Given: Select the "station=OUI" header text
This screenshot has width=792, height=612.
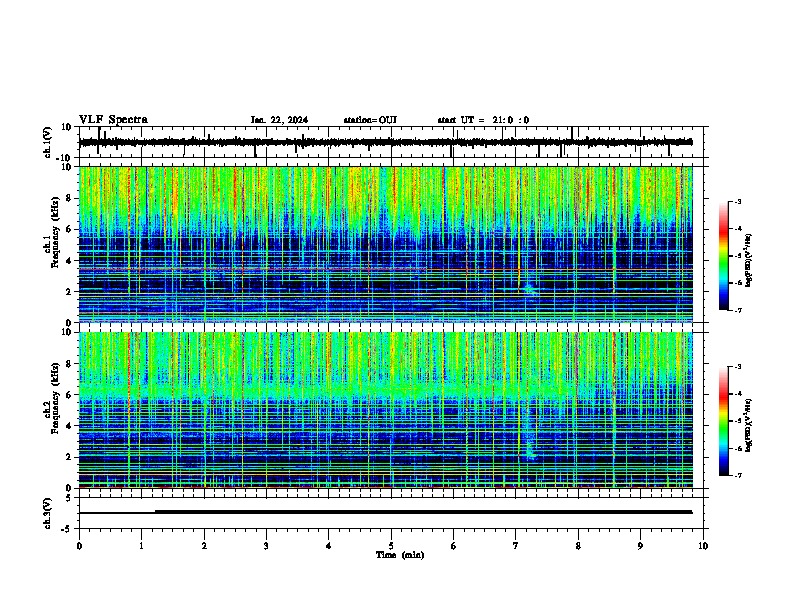Looking at the screenshot, I should [x=370, y=120].
